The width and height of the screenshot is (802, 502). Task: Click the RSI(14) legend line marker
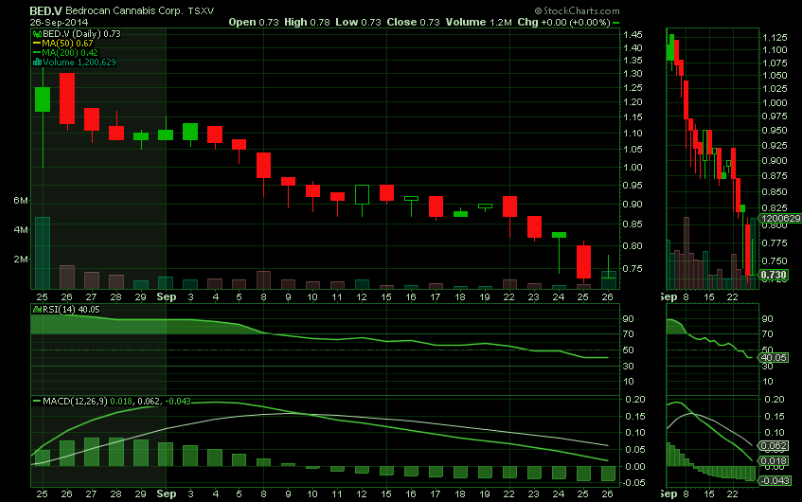point(34,310)
